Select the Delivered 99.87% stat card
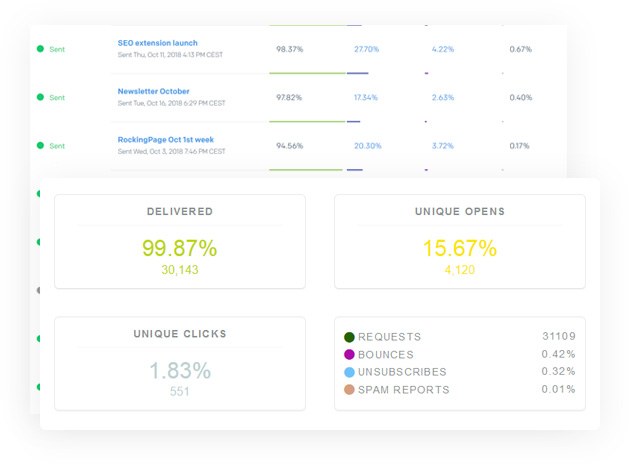 [180, 242]
